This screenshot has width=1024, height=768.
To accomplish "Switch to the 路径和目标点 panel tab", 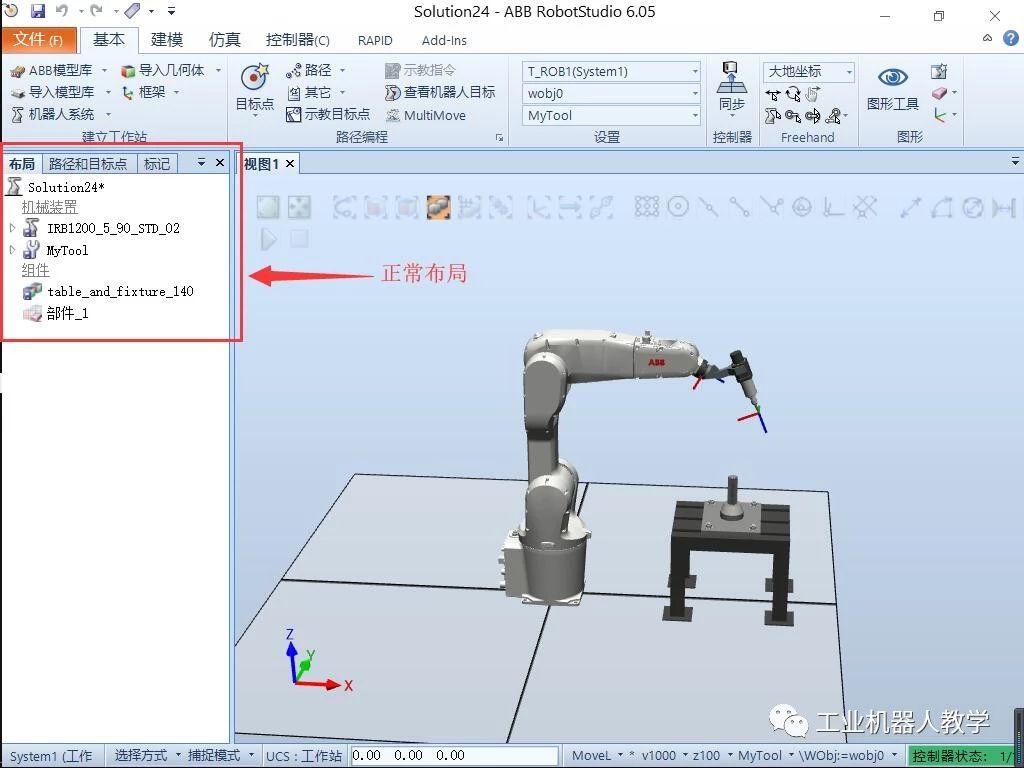I will pos(88,164).
